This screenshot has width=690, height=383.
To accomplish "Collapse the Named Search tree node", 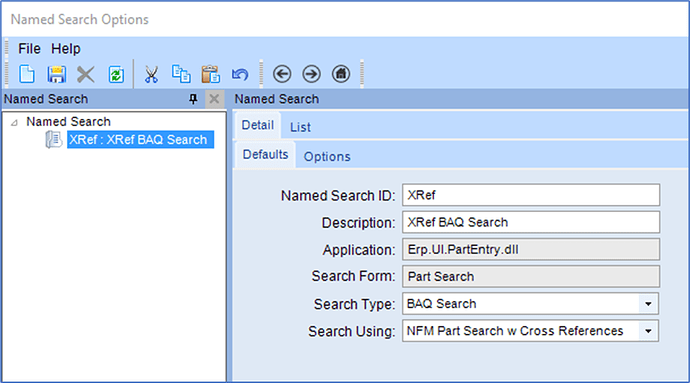I will (15, 122).
